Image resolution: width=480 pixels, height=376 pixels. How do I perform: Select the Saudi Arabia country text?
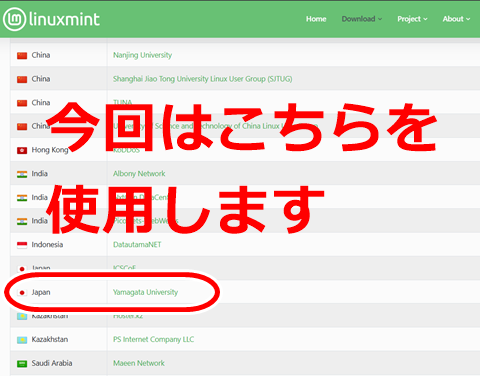tap(52, 363)
